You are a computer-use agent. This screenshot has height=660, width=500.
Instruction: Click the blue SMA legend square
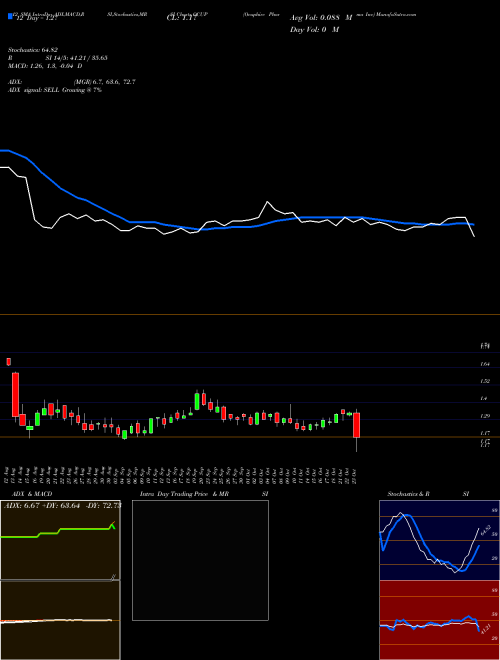(11, 16)
